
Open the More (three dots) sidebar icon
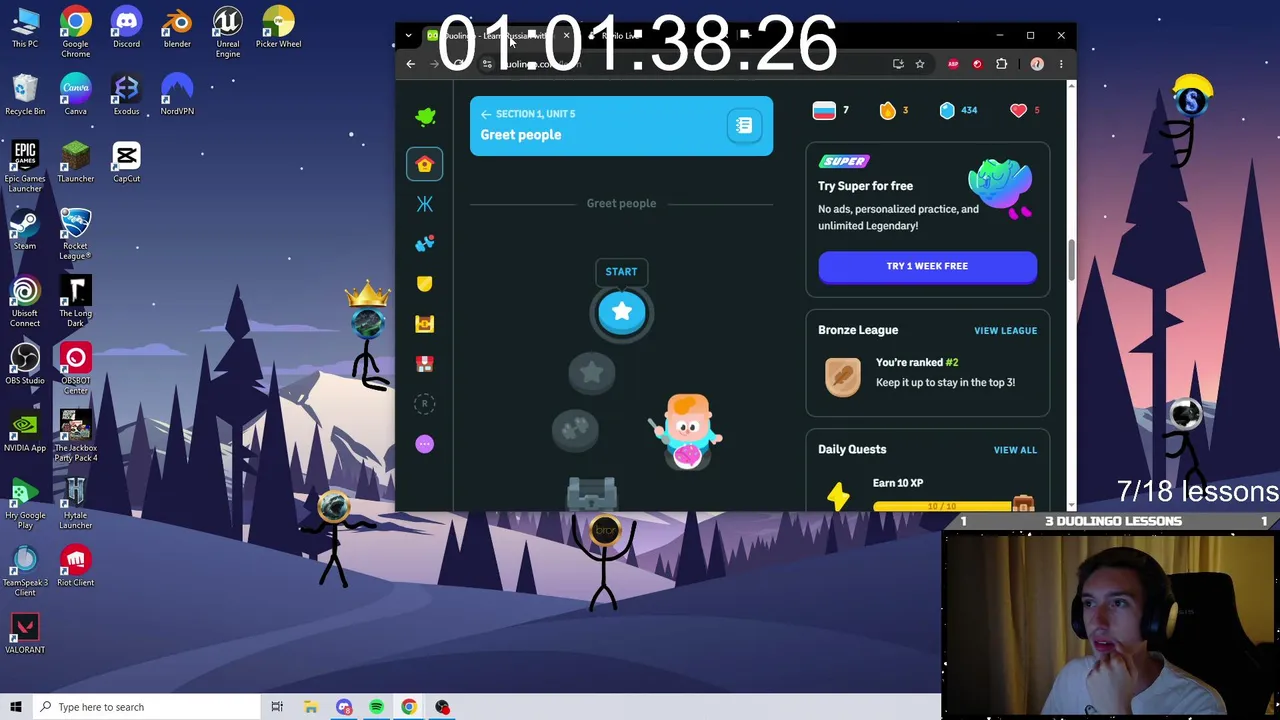[x=424, y=444]
